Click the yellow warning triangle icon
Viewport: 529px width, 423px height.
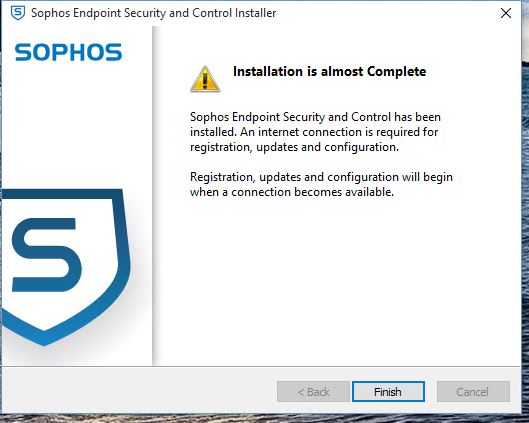point(205,79)
